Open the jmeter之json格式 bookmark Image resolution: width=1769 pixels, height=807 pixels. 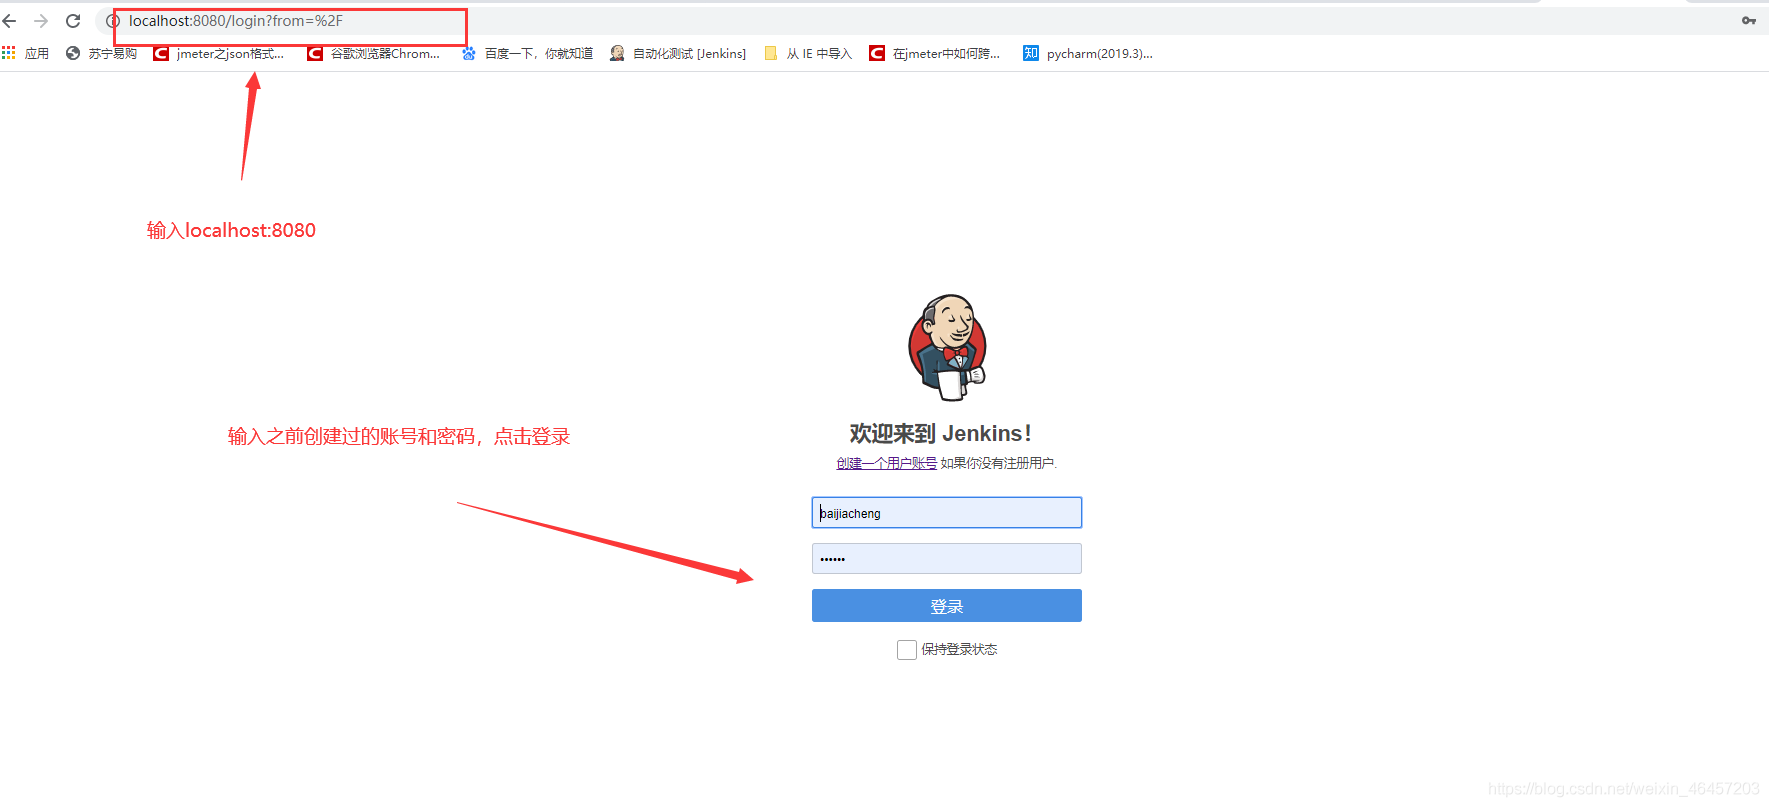219,53
